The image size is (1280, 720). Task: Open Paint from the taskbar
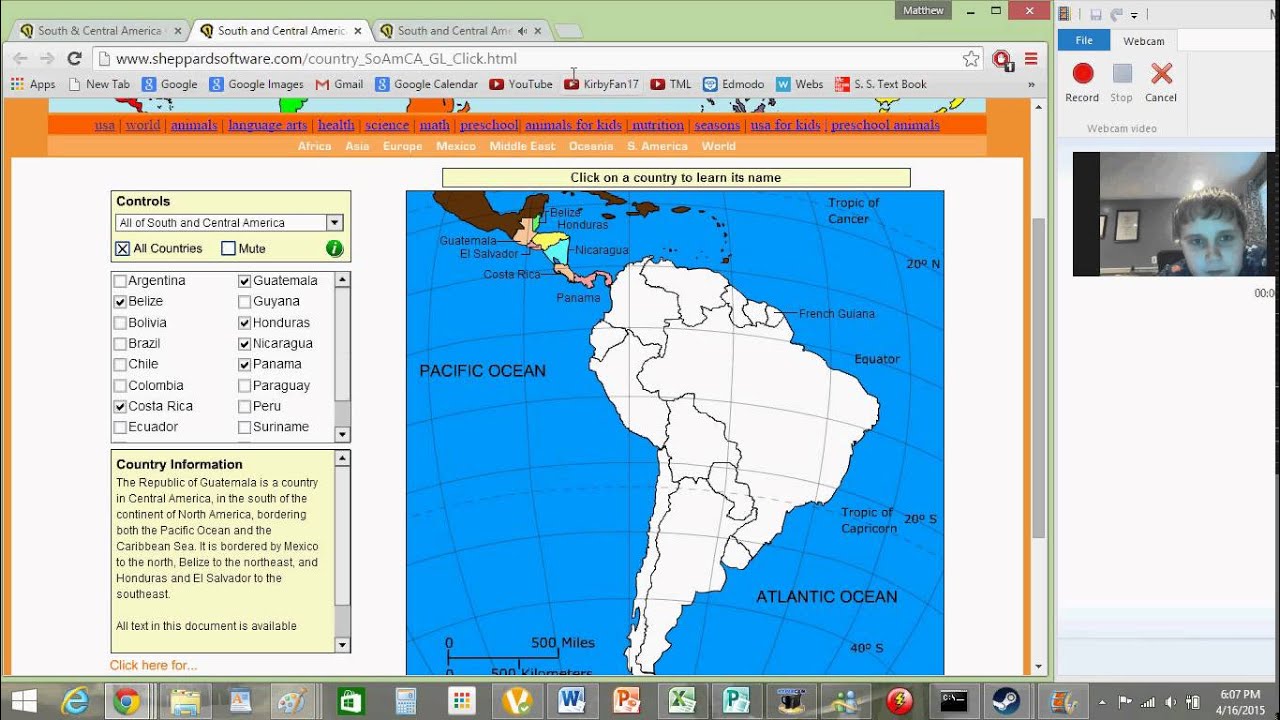pyautogui.click(x=292, y=701)
